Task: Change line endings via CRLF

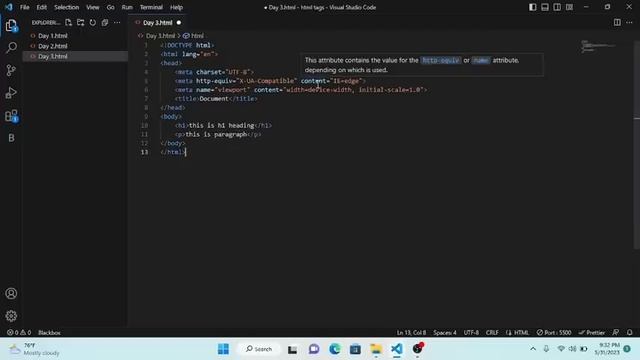Action: 492,333
